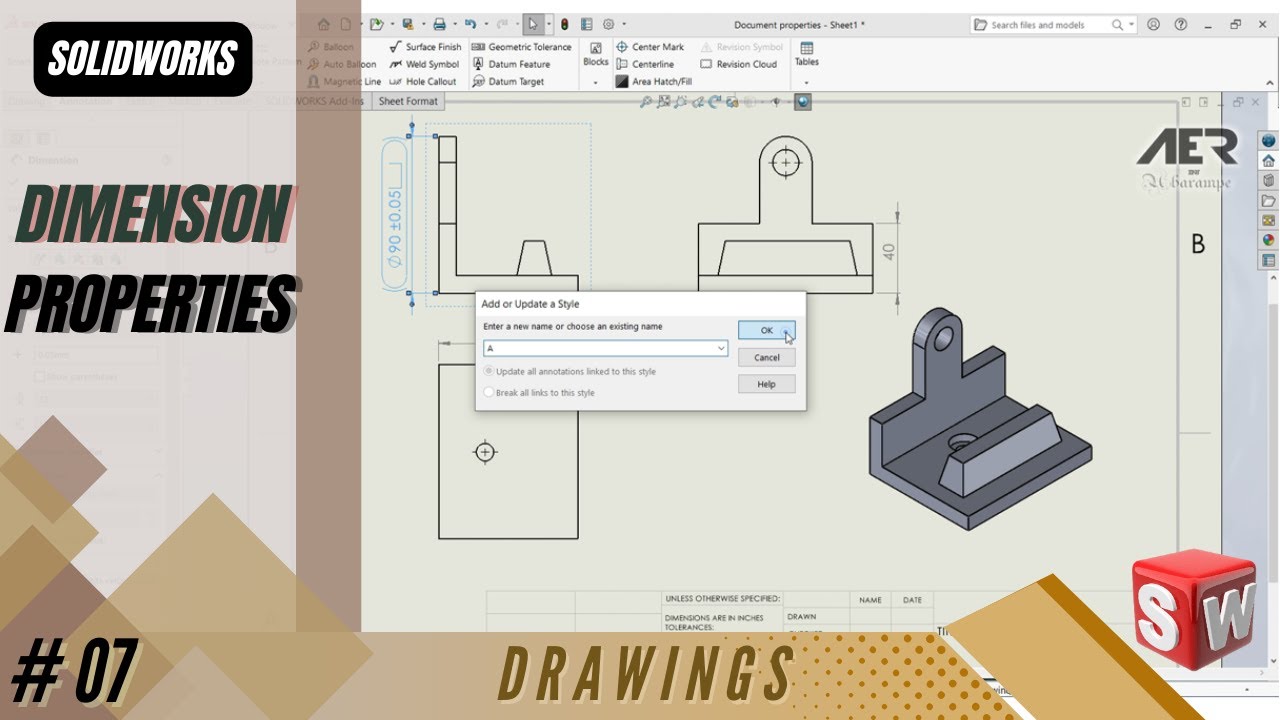Expand the Tables dropdown arrow
Image resolution: width=1280 pixels, height=720 pixels.
coord(806,82)
